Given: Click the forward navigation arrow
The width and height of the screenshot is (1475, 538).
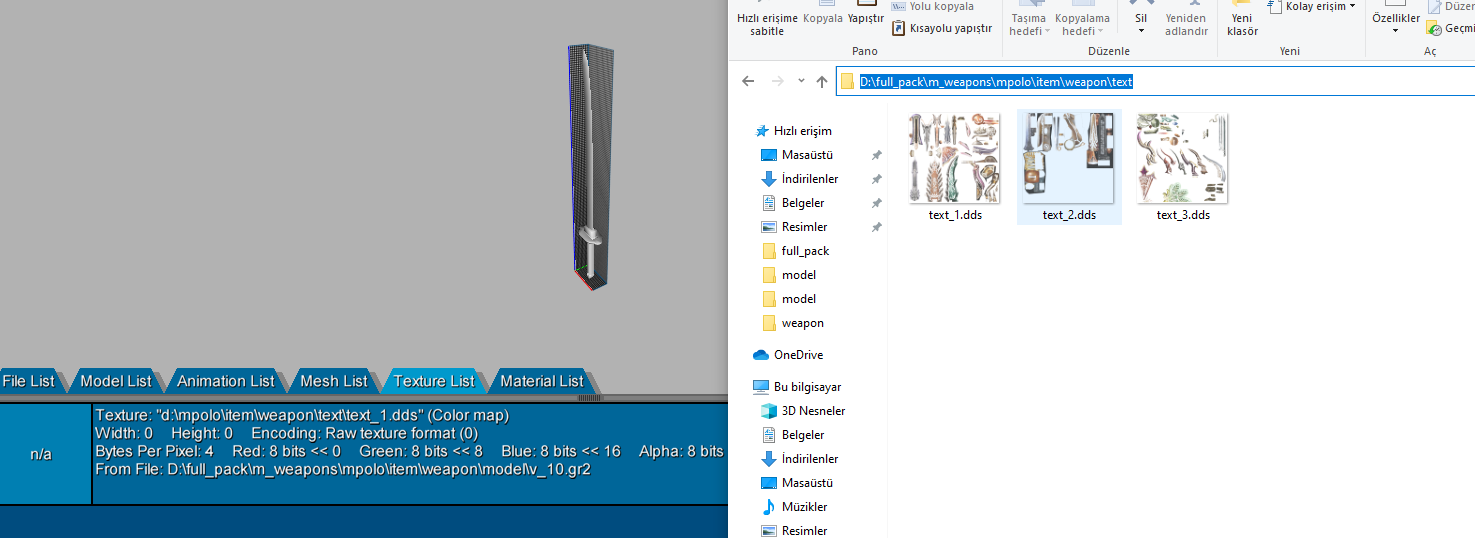Looking at the screenshot, I should [x=778, y=81].
